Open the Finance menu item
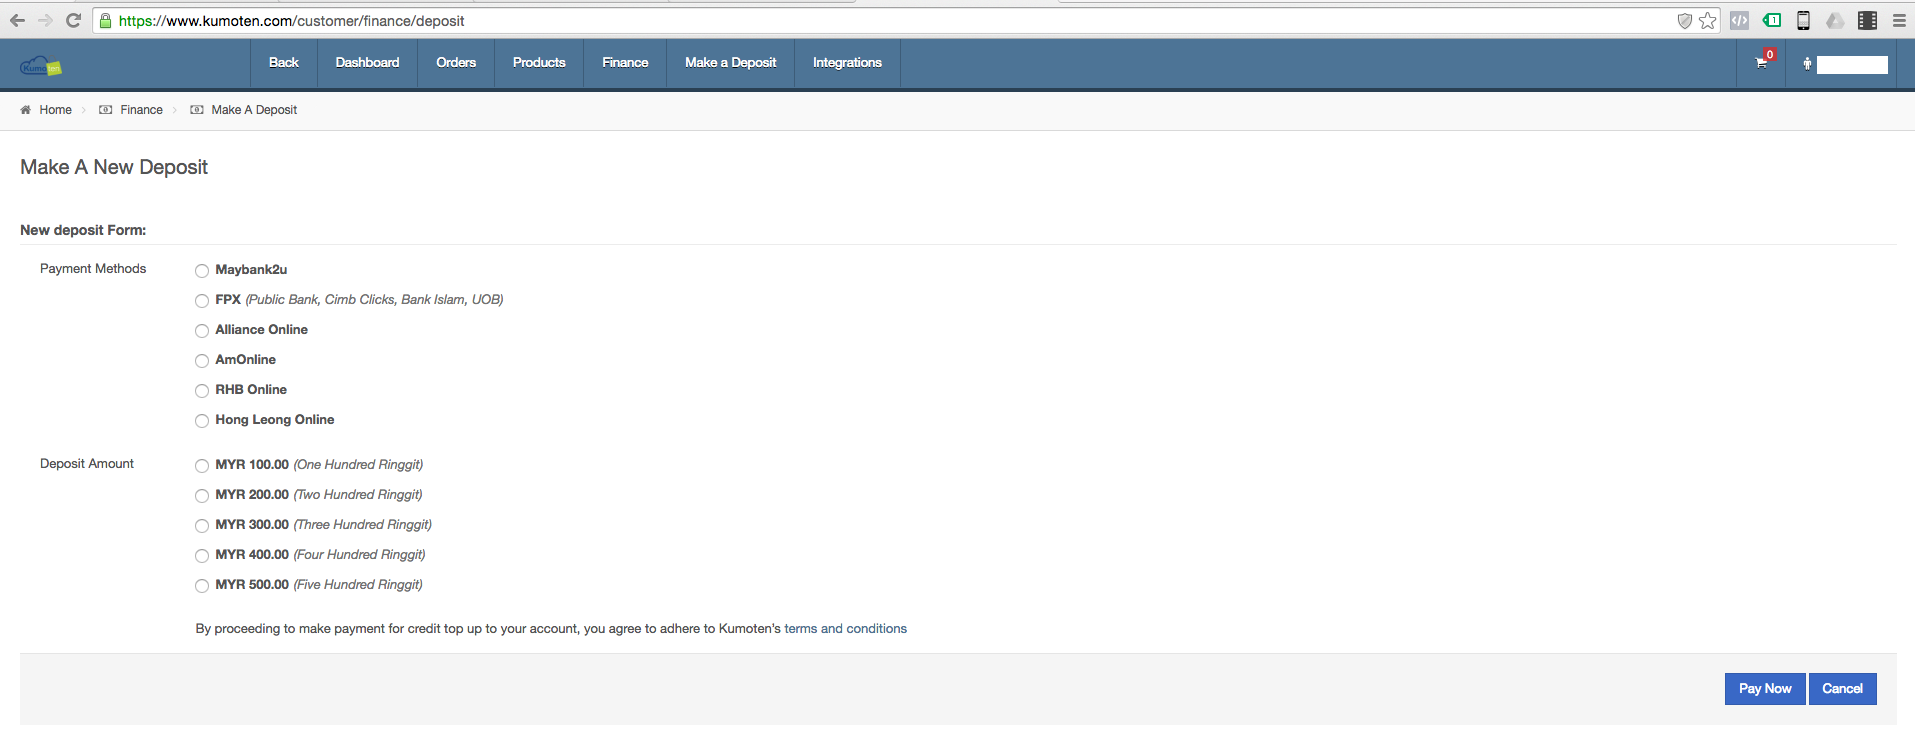The height and width of the screenshot is (749, 1915). [x=625, y=63]
